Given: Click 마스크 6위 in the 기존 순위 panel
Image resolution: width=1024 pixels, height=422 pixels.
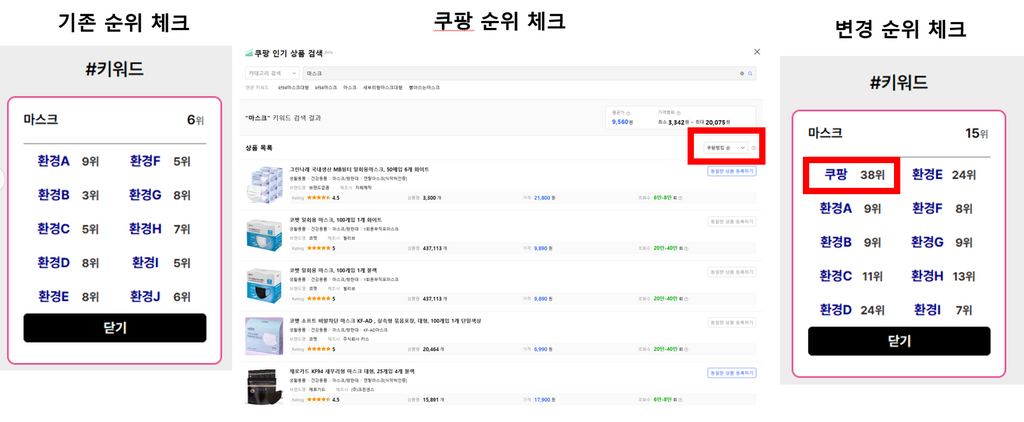Looking at the screenshot, I should (115, 120).
